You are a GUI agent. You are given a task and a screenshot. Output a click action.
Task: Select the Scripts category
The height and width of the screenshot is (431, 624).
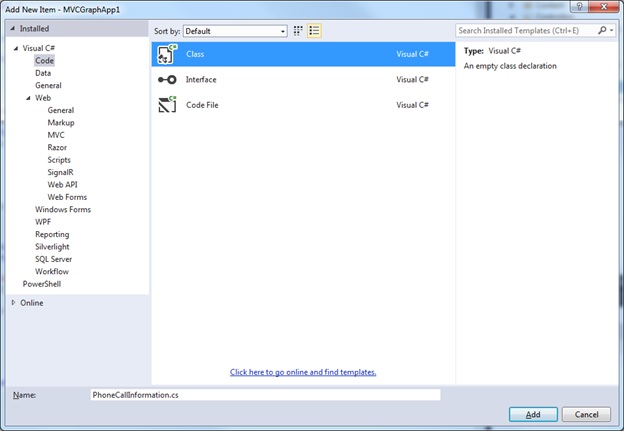pyautogui.click(x=59, y=160)
